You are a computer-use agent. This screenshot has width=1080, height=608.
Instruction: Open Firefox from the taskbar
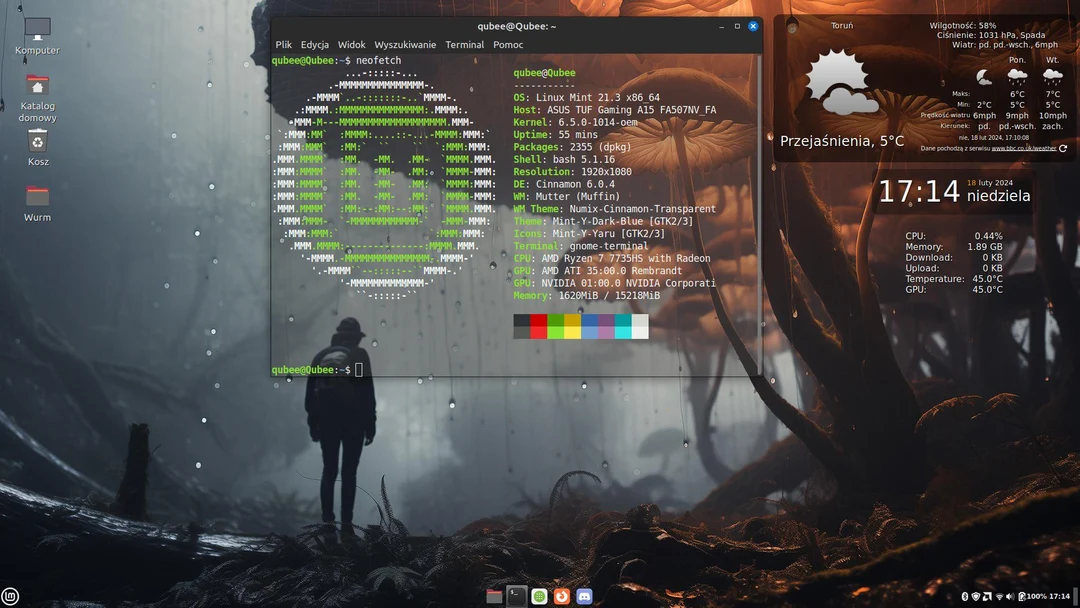[560, 595]
